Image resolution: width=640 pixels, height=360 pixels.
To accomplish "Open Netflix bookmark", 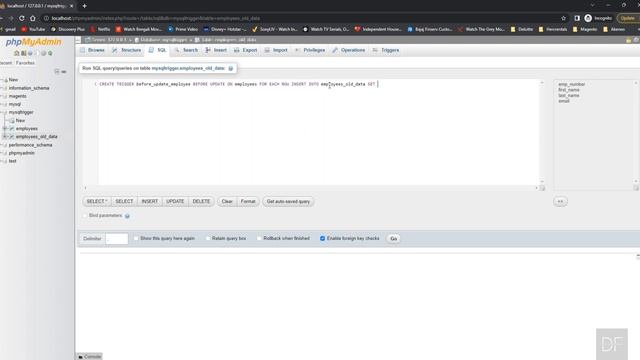I will 100,29.
